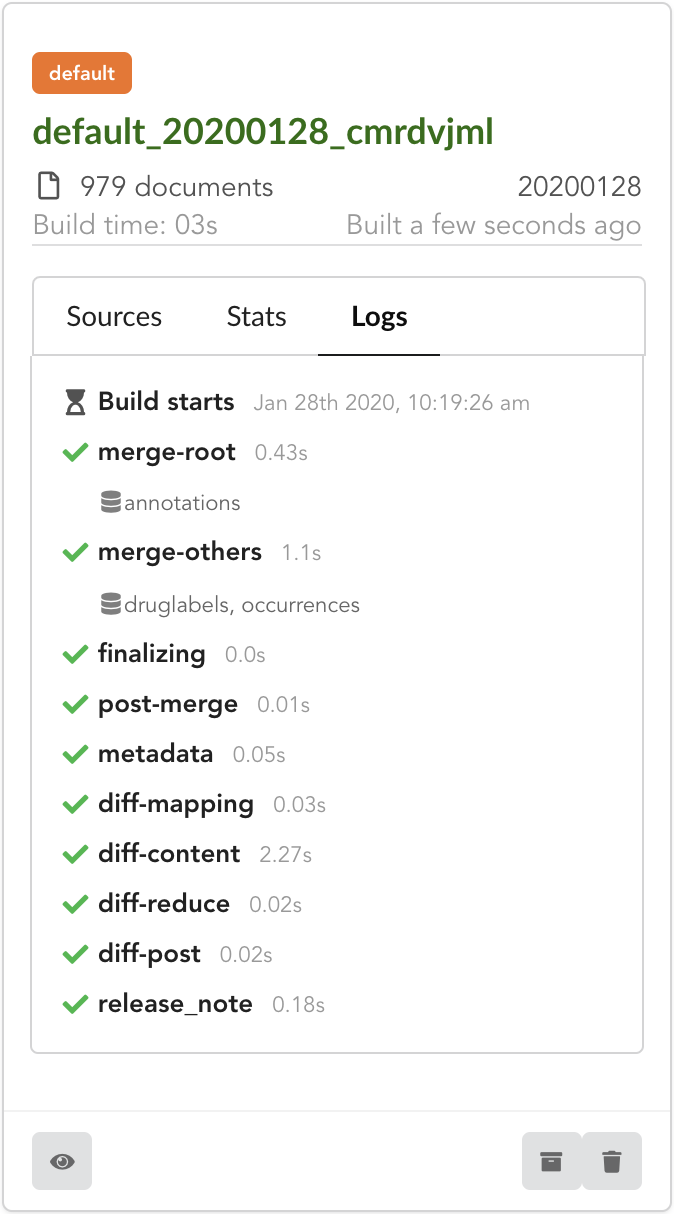Click the post-merge log step
The image size is (674, 1214).
point(168,704)
